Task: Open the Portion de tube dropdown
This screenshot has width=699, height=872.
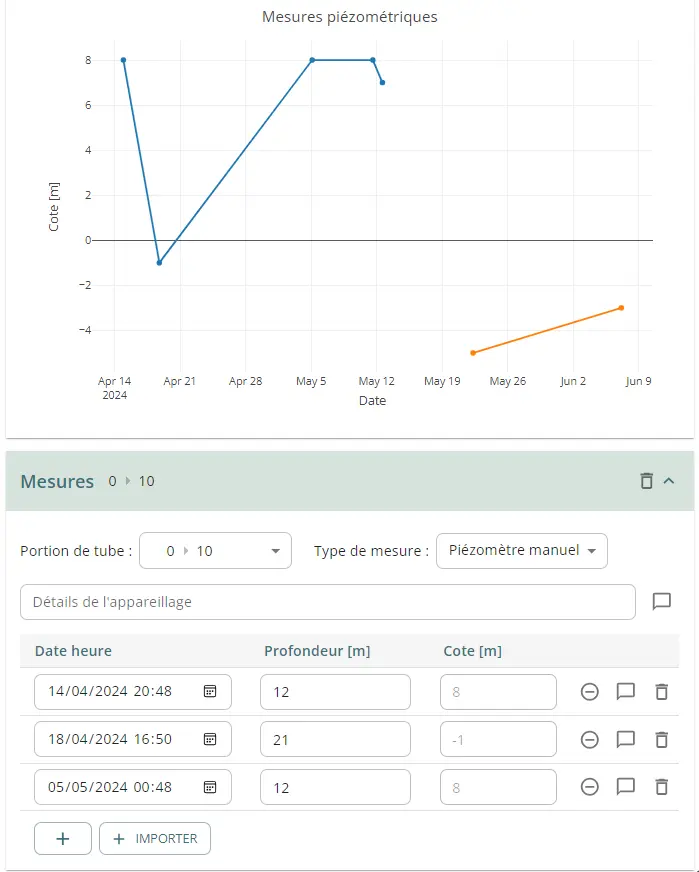Action: [215, 551]
